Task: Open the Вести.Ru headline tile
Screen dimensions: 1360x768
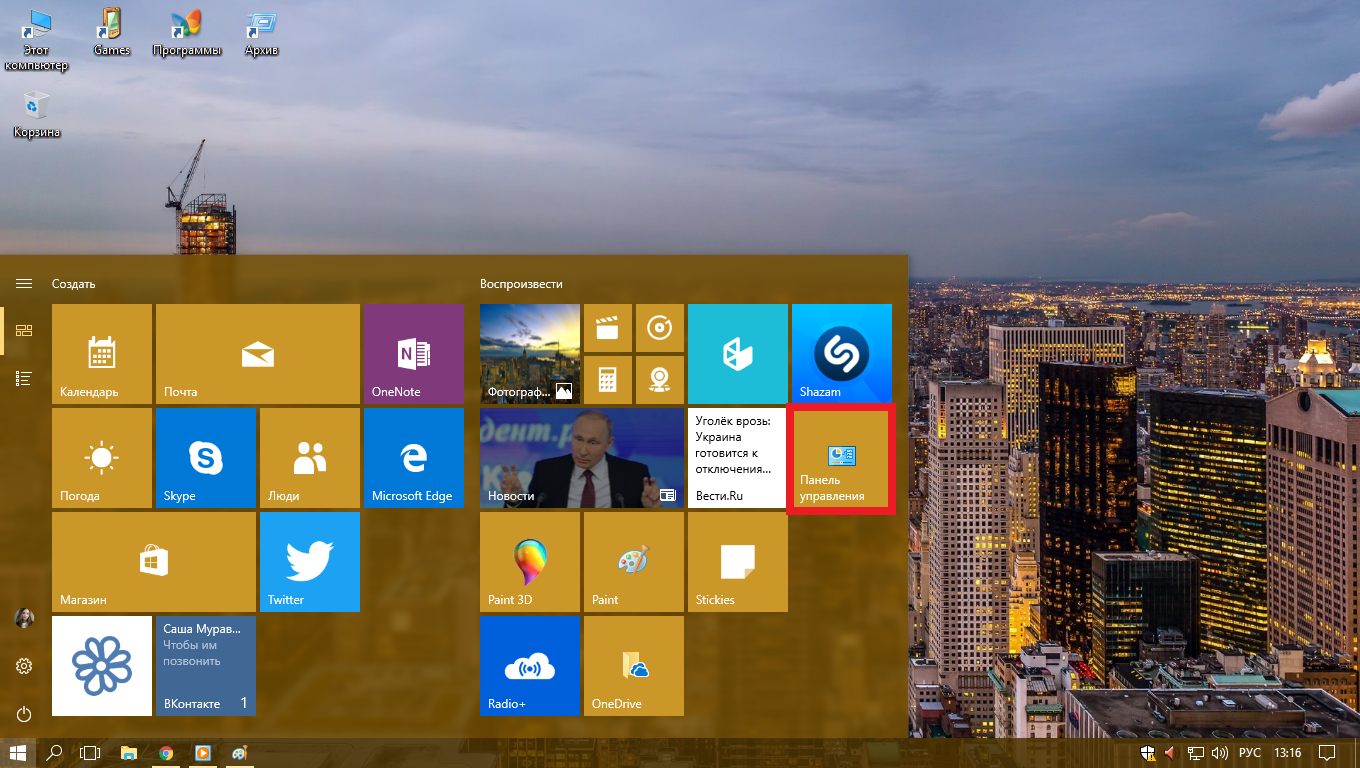Action: coord(738,458)
